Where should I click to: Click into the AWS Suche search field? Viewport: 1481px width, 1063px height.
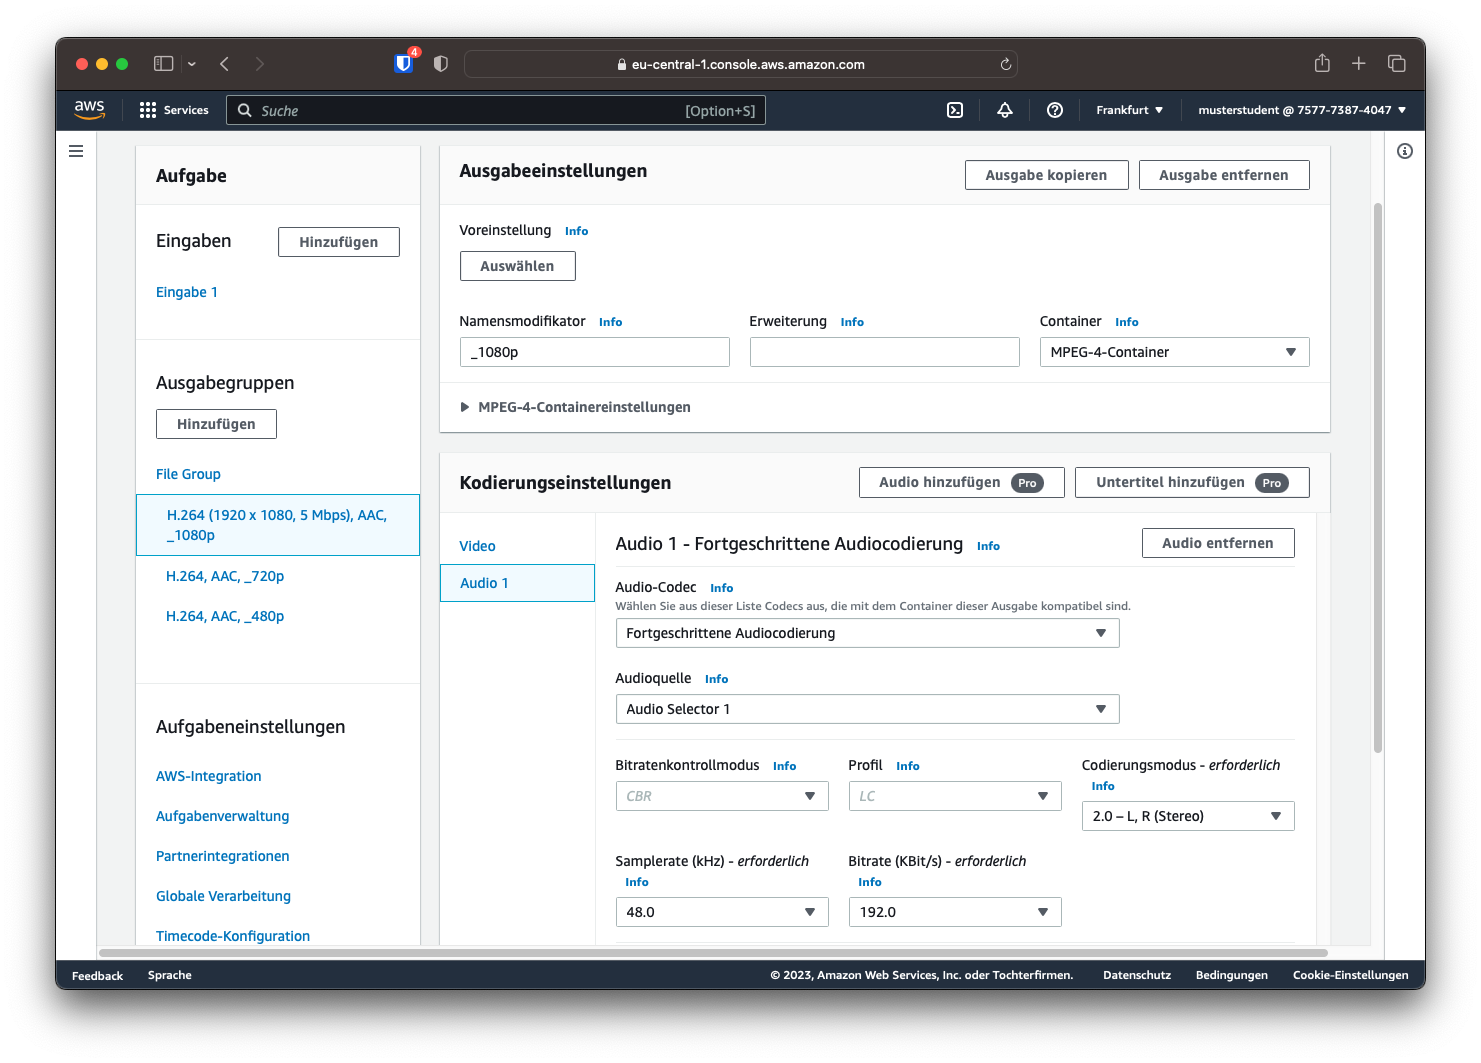[496, 110]
